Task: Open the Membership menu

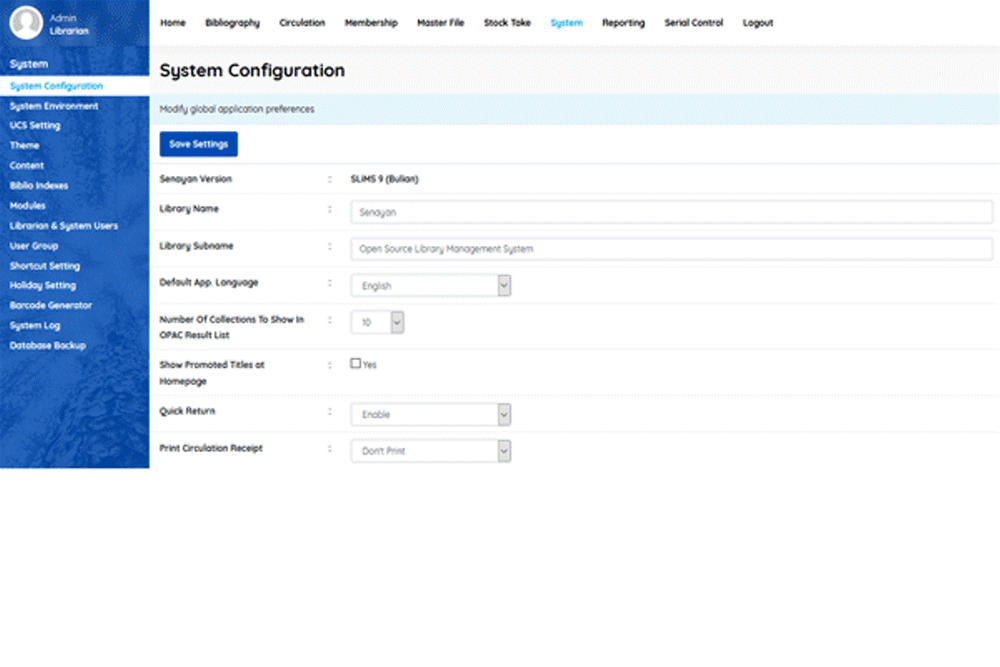Action: (x=371, y=22)
